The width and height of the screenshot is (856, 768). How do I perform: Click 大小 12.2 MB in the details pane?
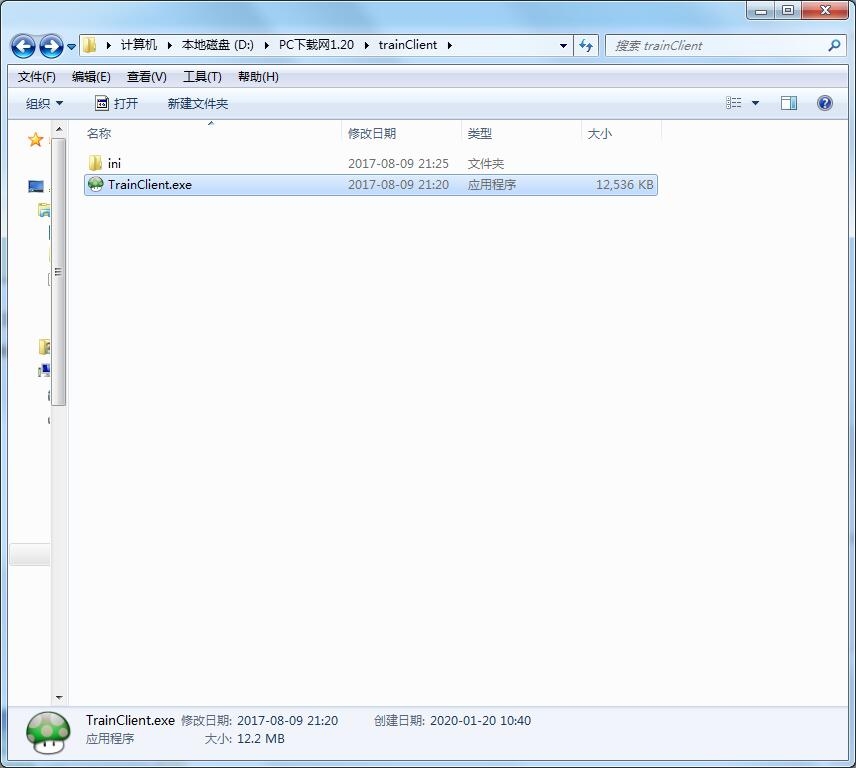[x=245, y=739]
